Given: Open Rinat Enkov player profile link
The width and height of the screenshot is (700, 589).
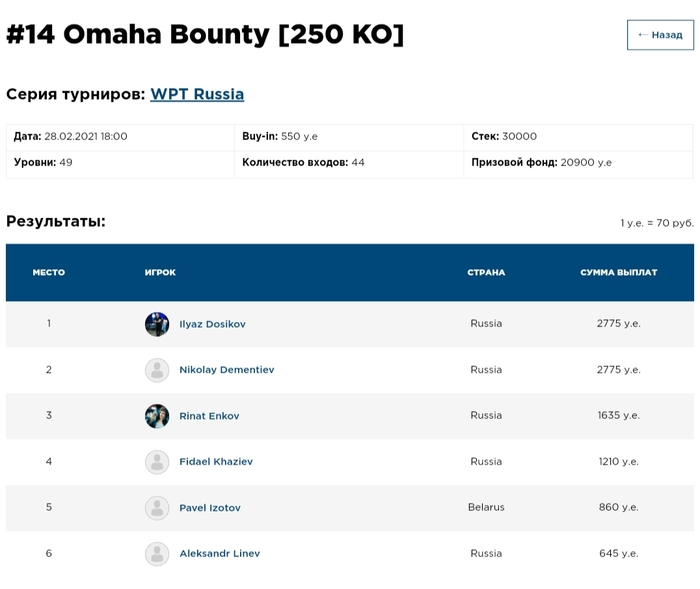Looking at the screenshot, I should coord(209,416).
